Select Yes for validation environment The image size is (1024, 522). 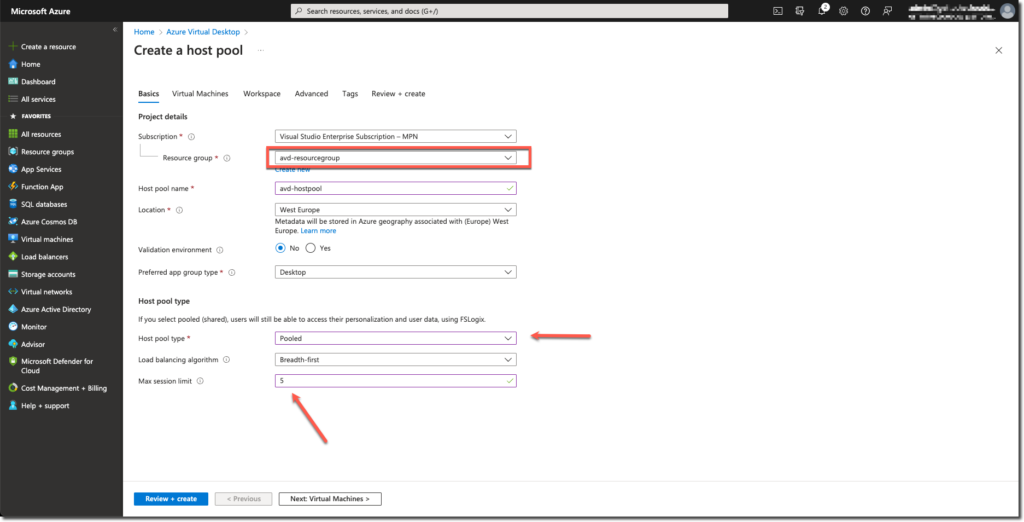point(310,248)
